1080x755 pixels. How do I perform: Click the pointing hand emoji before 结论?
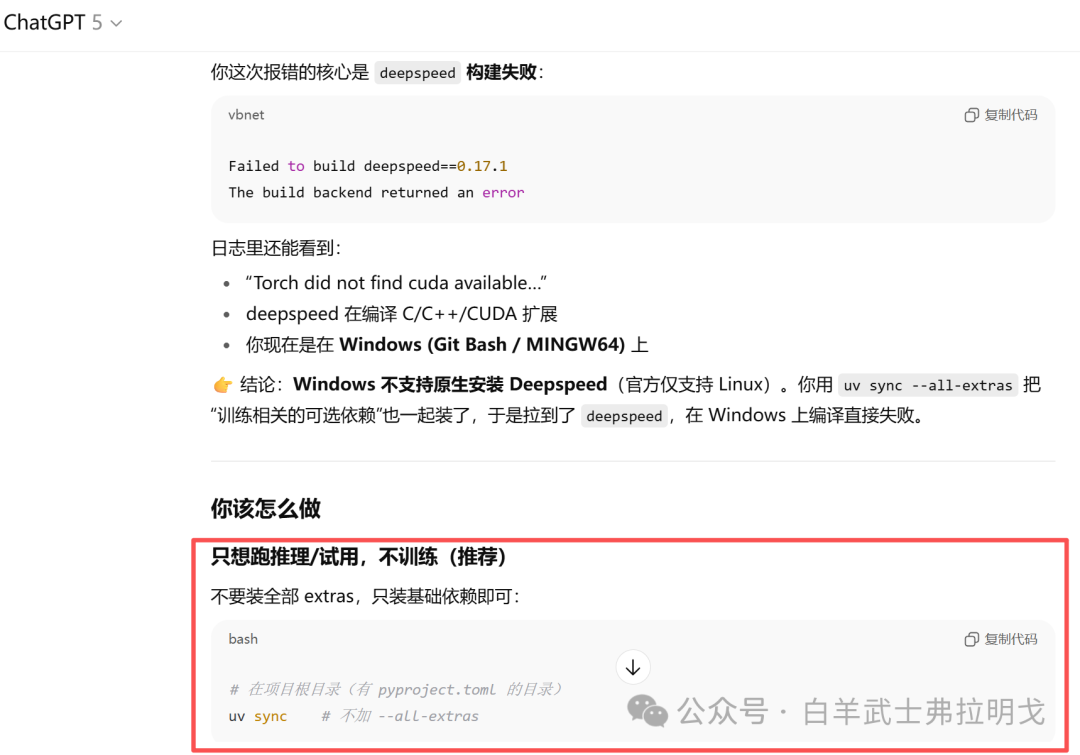point(222,384)
